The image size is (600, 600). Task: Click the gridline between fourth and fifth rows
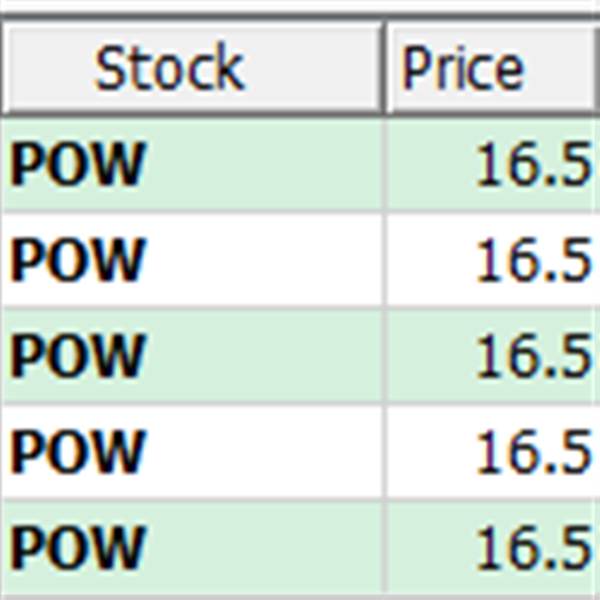coord(300,499)
